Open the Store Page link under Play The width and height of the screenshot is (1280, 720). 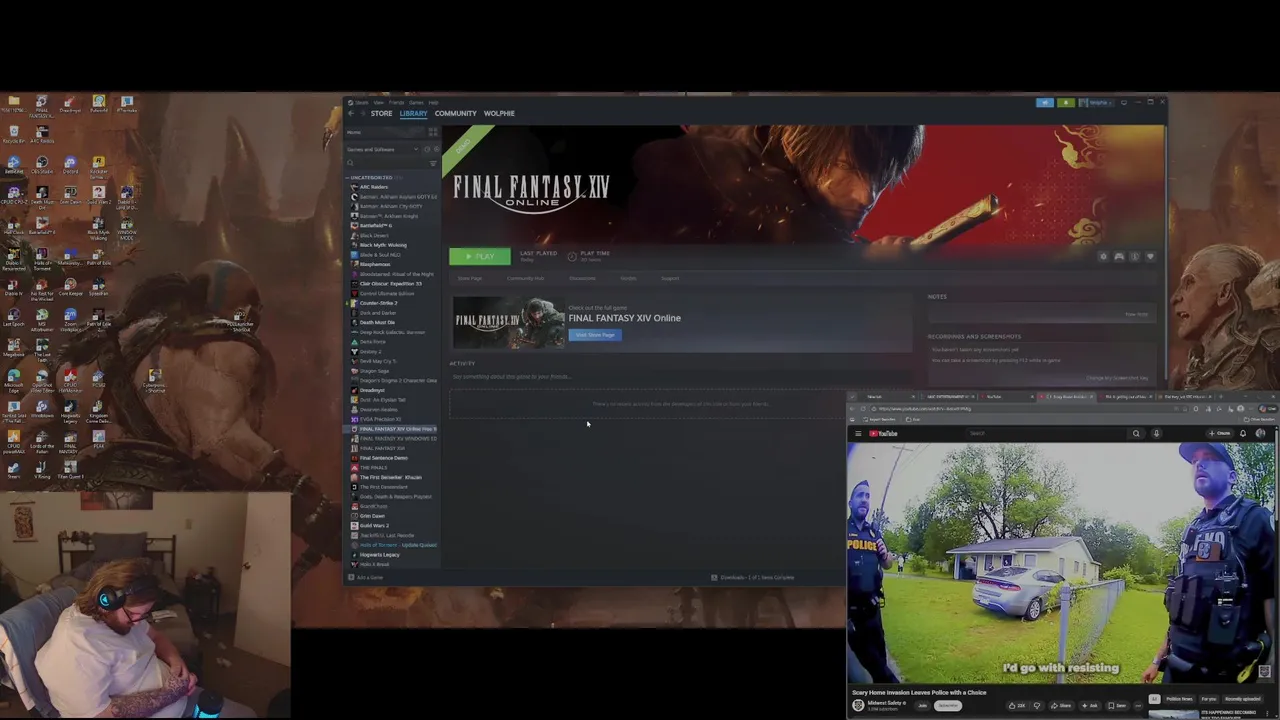tap(470, 278)
